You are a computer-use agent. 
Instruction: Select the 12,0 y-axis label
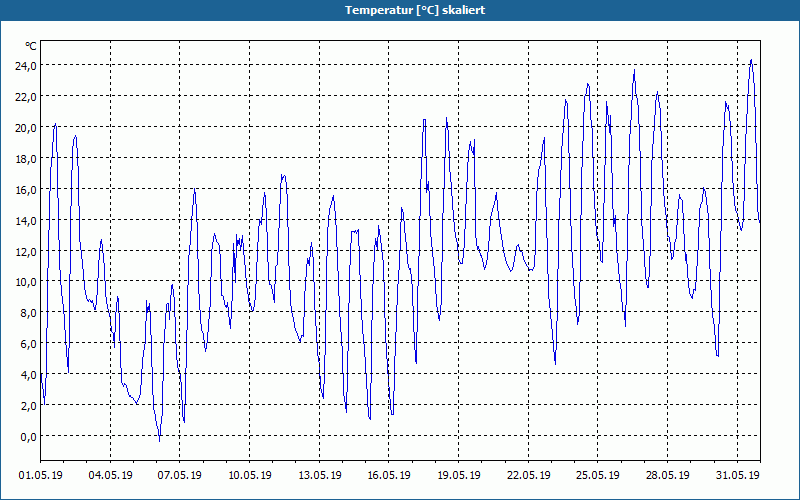[x=26, y=252]
